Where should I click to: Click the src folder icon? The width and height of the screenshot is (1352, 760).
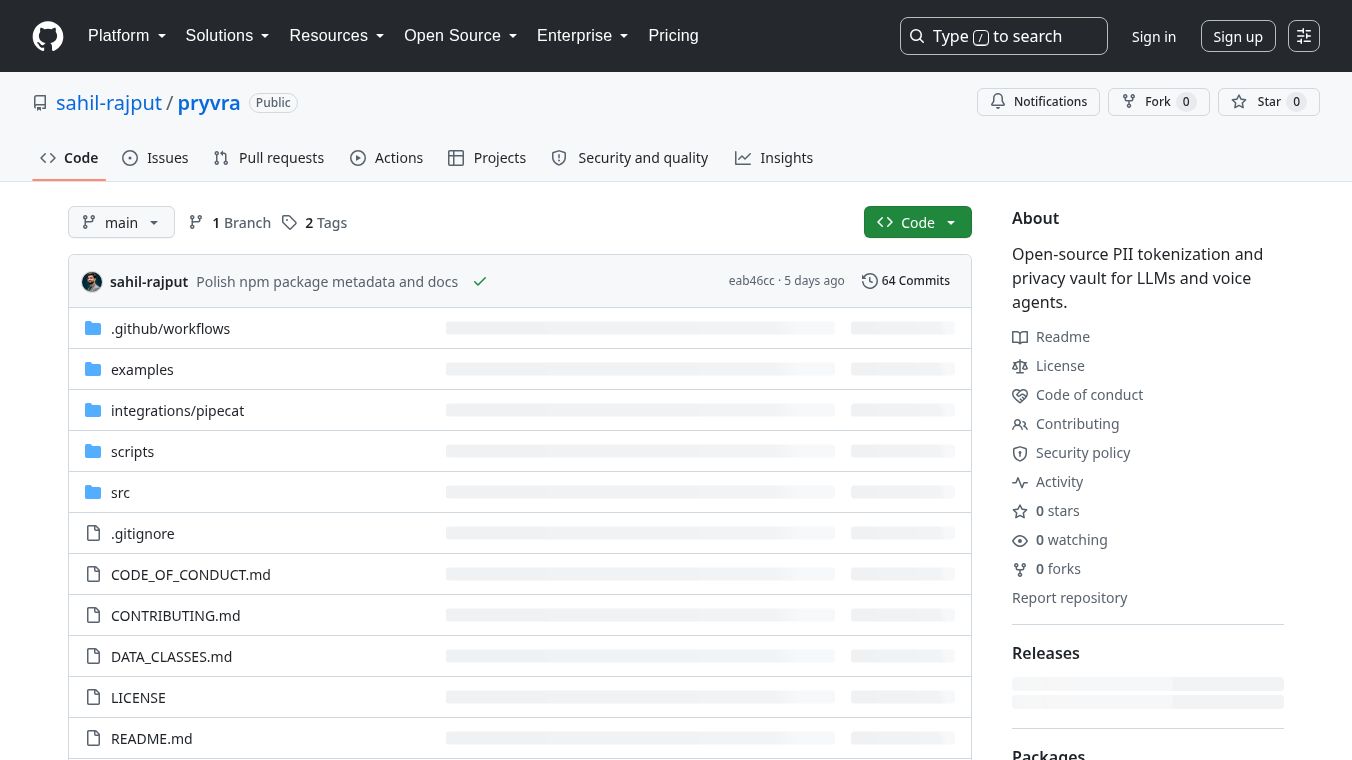coord(93,492)
